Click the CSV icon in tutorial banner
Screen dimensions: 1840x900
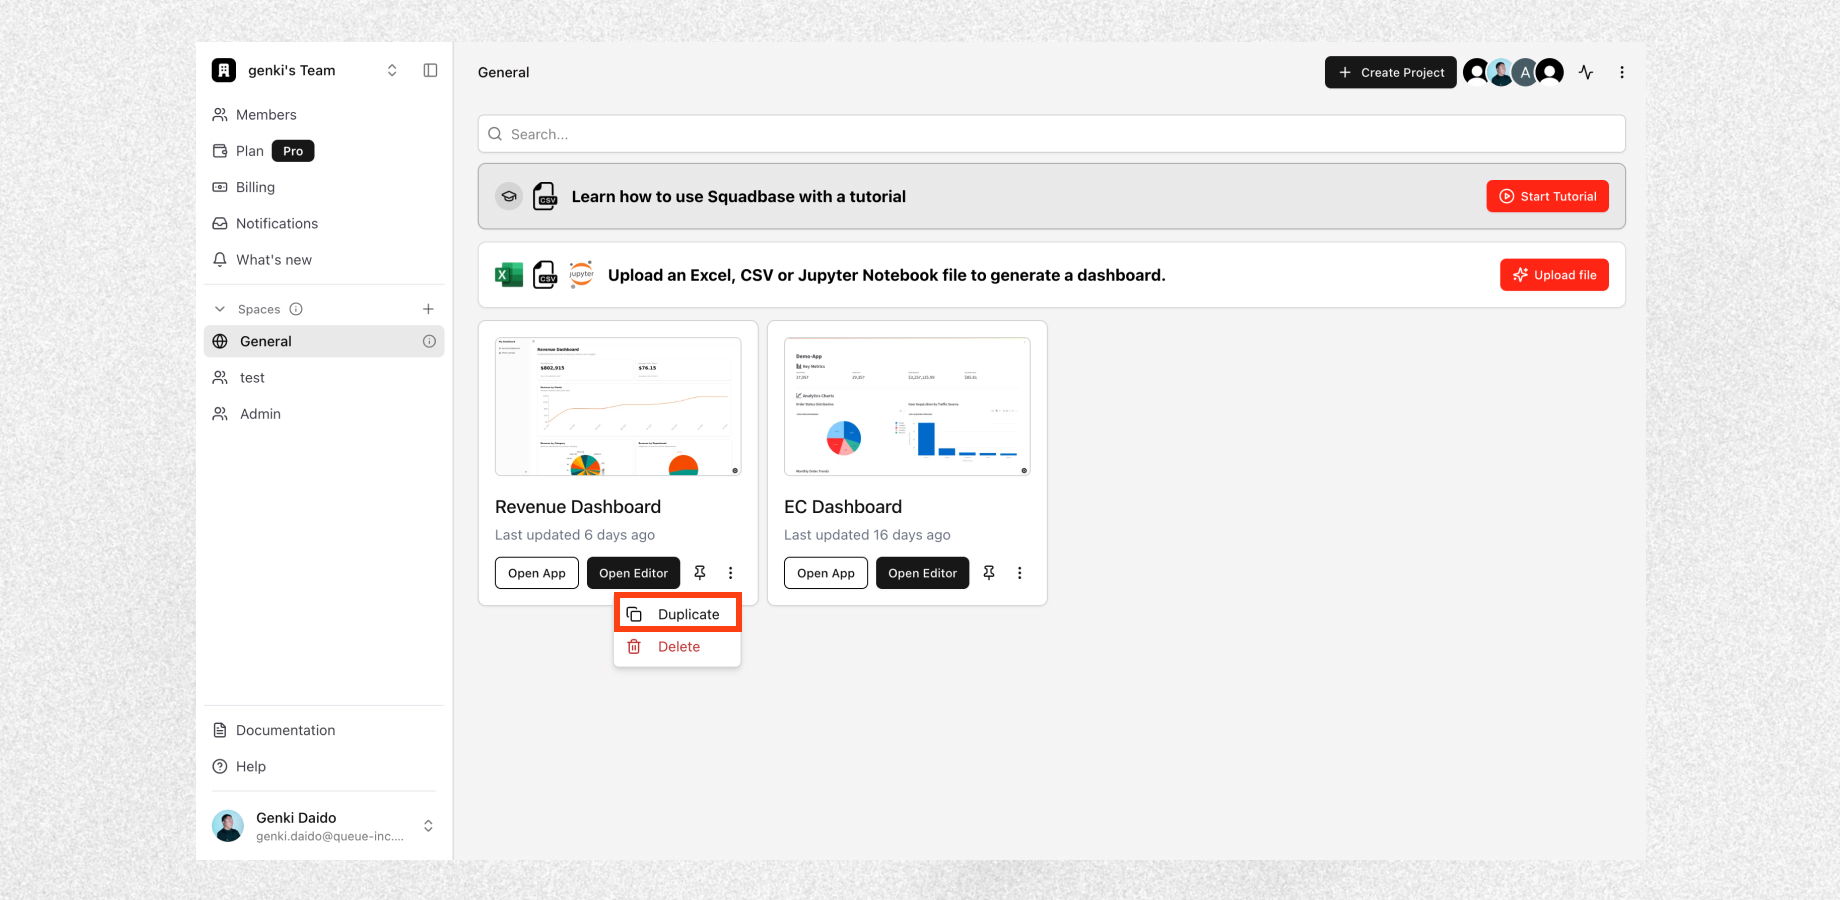(545, 196)
